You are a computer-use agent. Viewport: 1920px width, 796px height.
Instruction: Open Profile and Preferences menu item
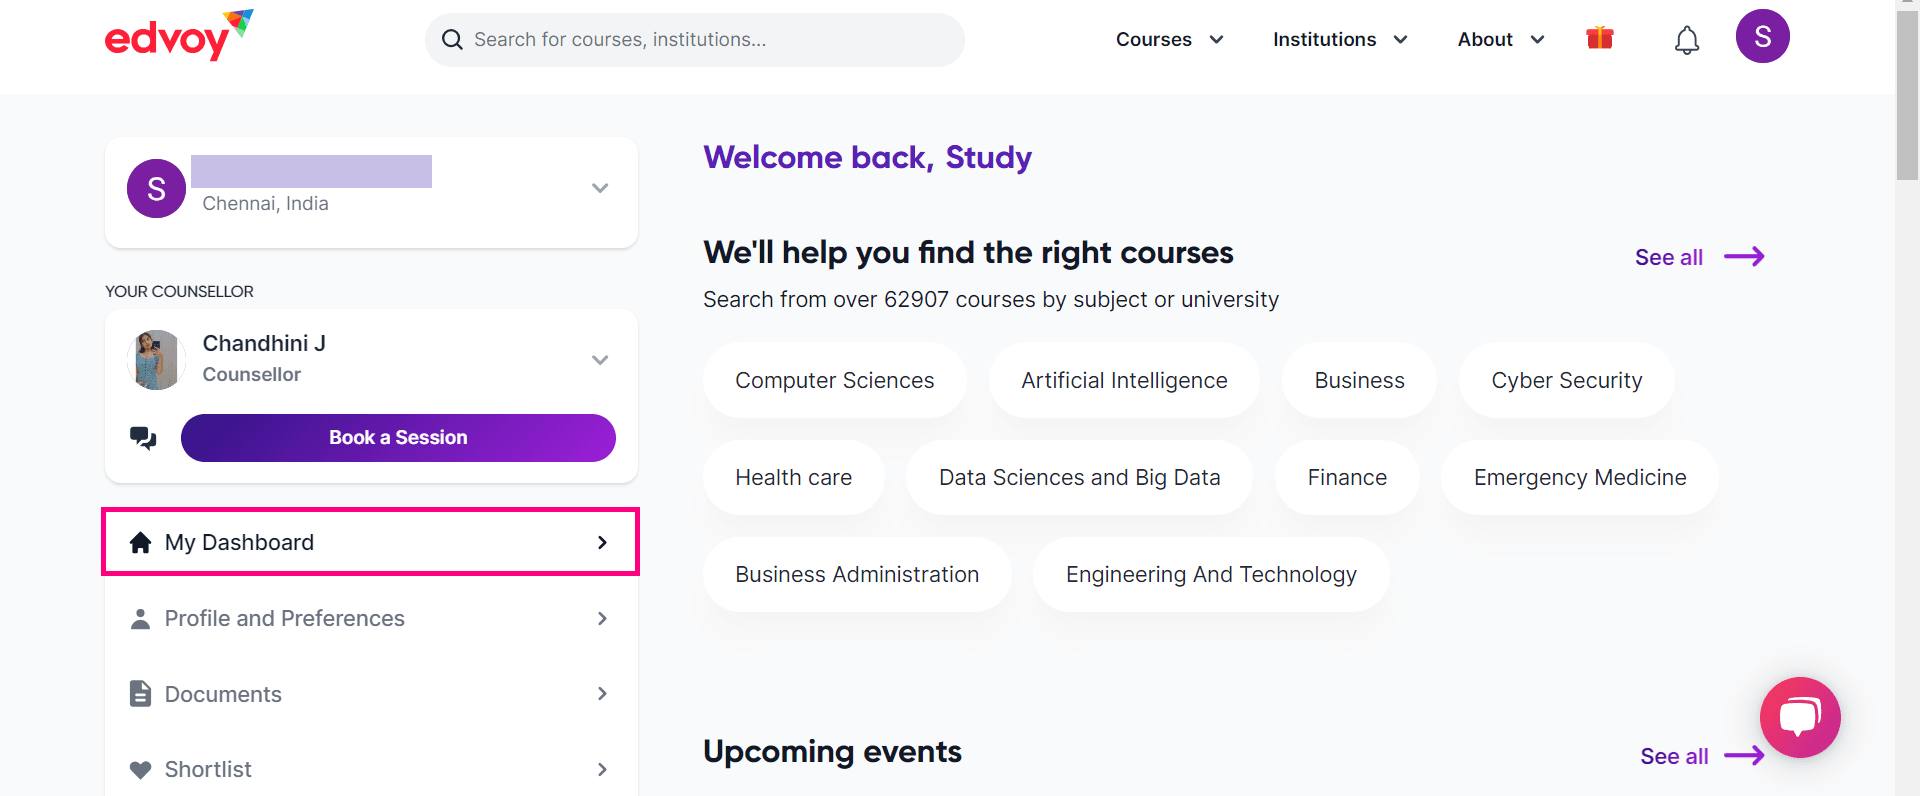click(371, 618)
